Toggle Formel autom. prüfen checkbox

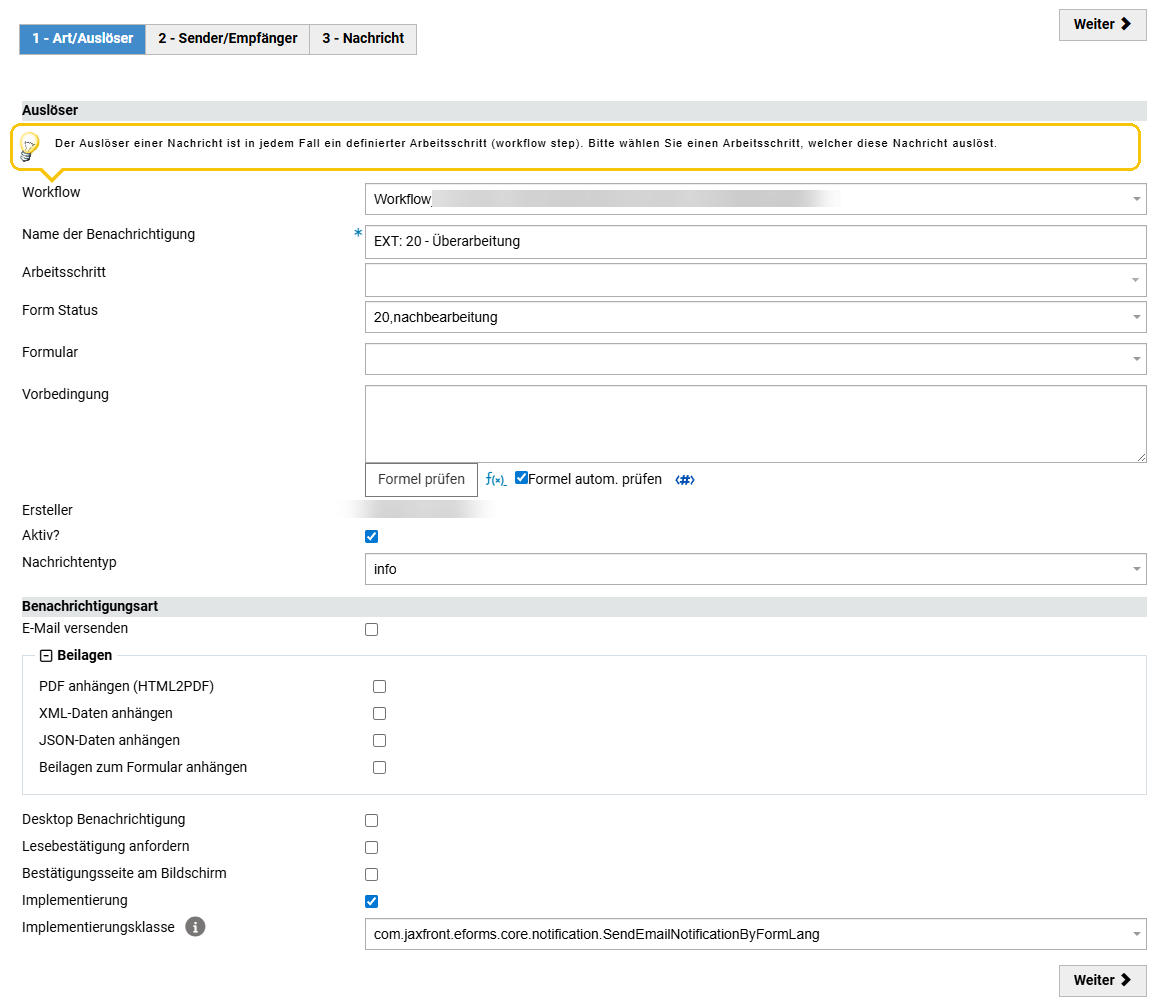click(521, 478)
